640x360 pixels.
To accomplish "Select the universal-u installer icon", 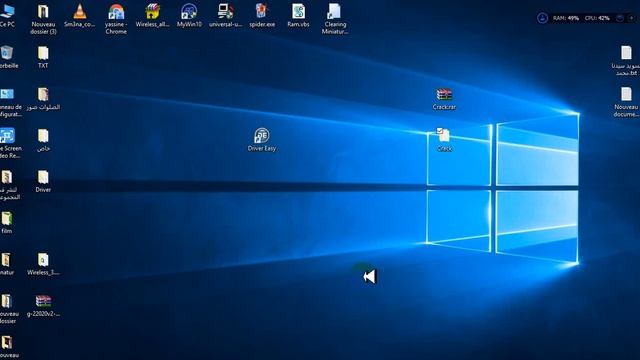I will (225, 15).
